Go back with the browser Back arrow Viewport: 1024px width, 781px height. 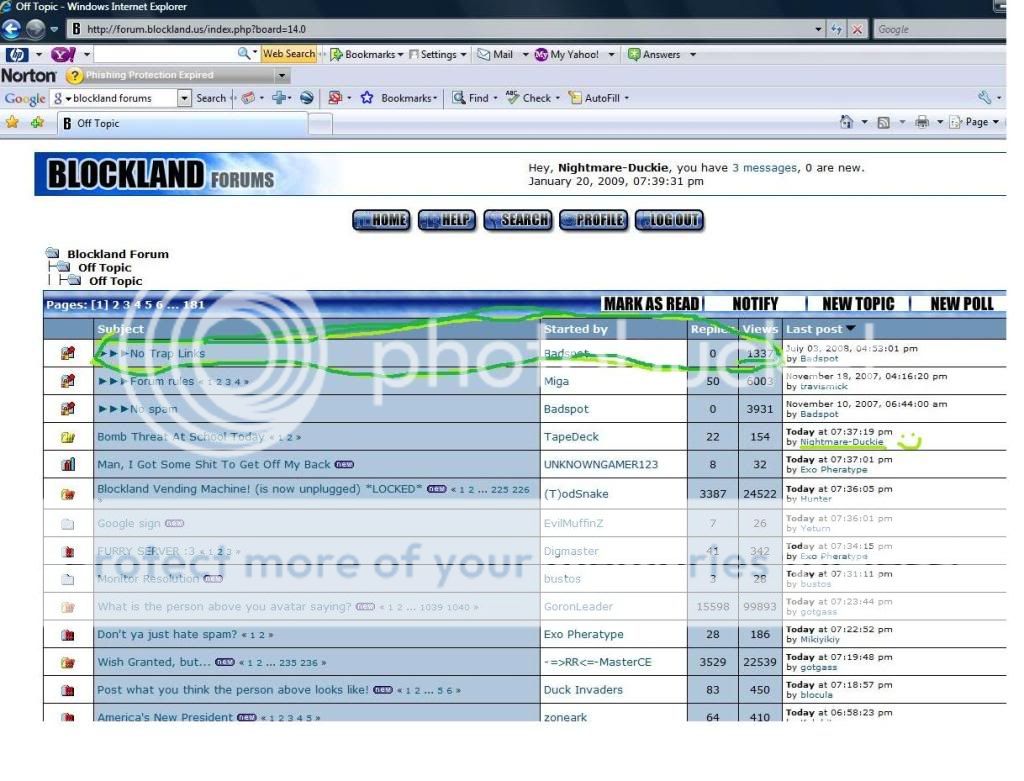11,29
